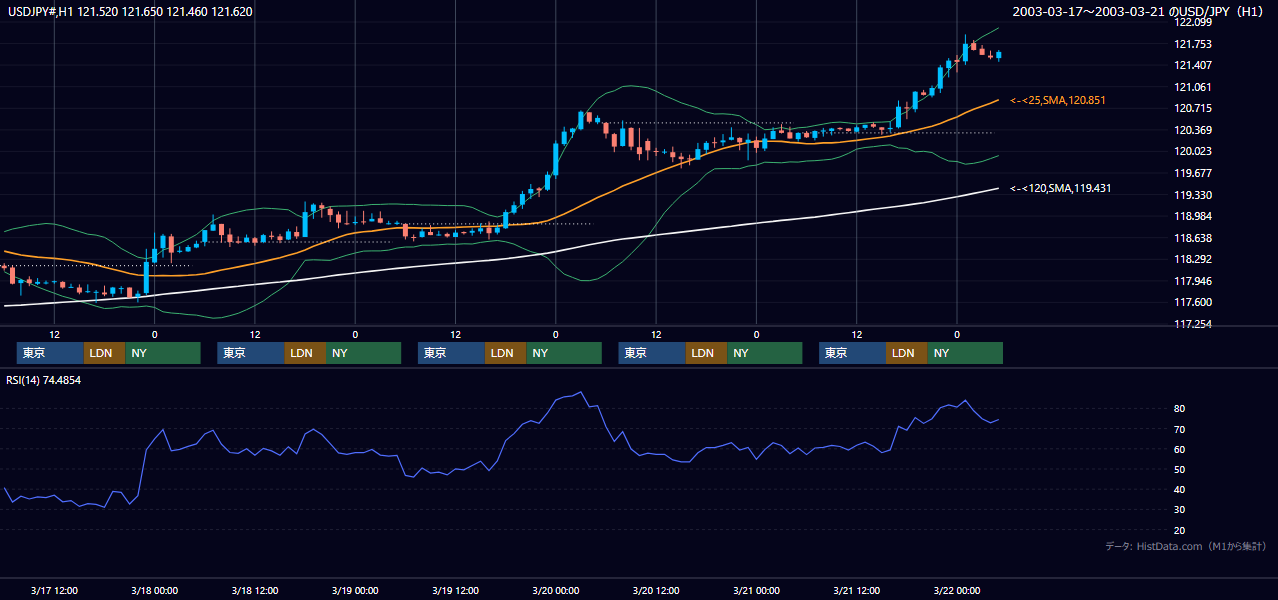Click the 3/19 12:00 time axis label
This screenshot has height=600, width=1278.
(456, 590)
